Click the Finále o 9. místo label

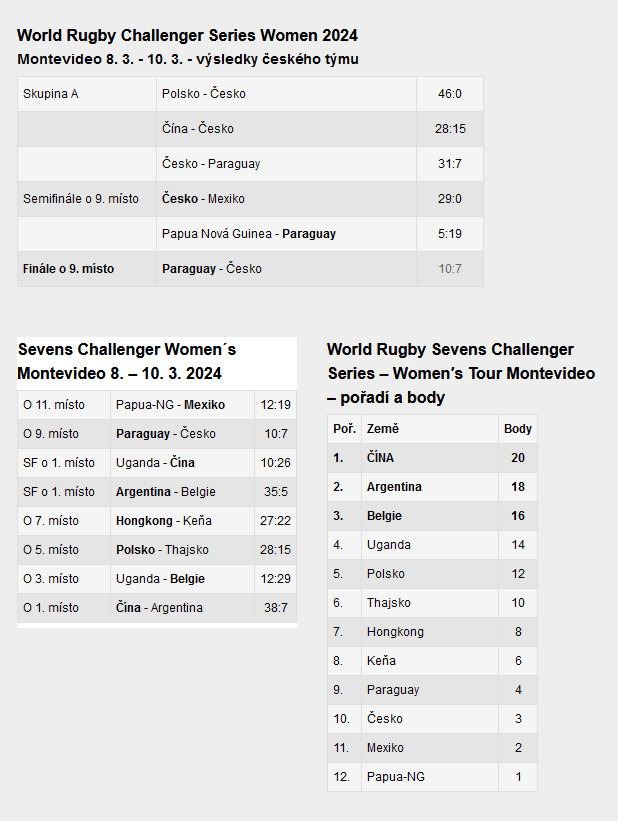69,269
